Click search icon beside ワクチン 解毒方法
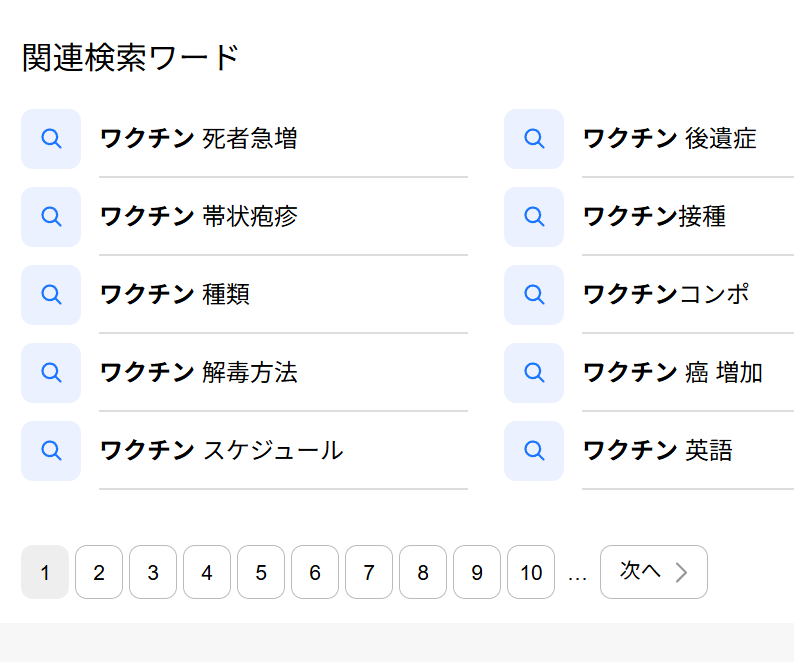 (x=51, y=373)
